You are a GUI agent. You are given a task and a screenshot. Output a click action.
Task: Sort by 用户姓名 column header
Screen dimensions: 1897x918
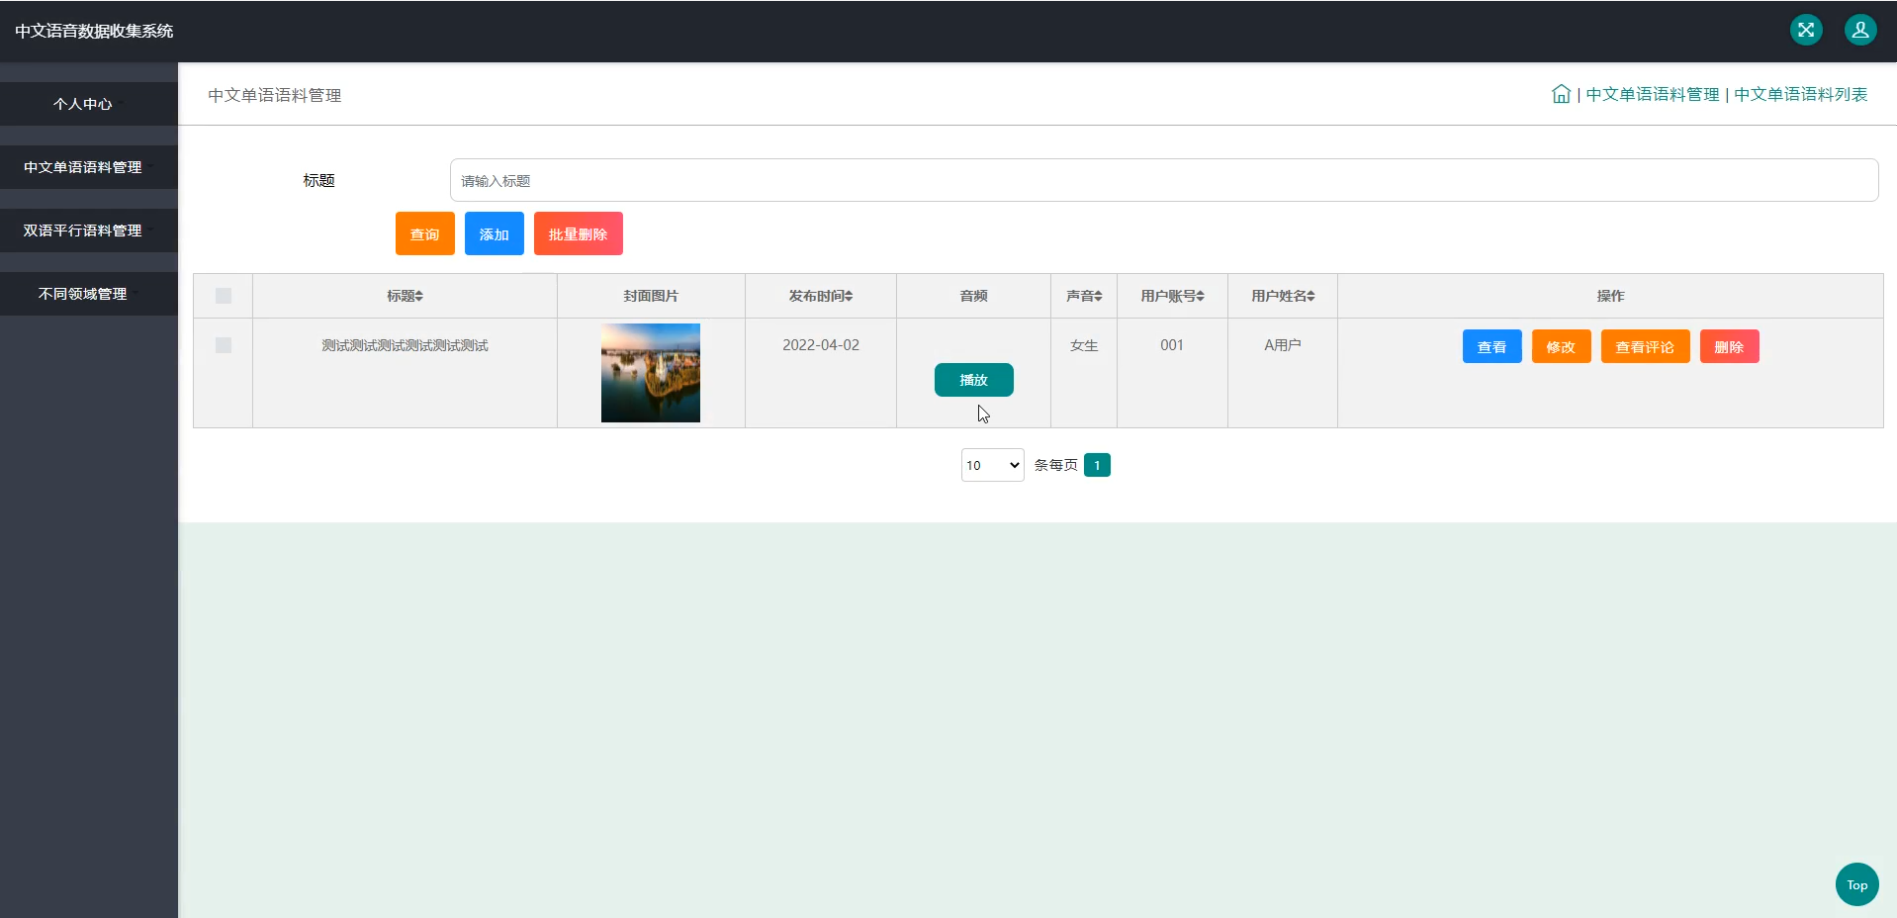[1283, 296]
